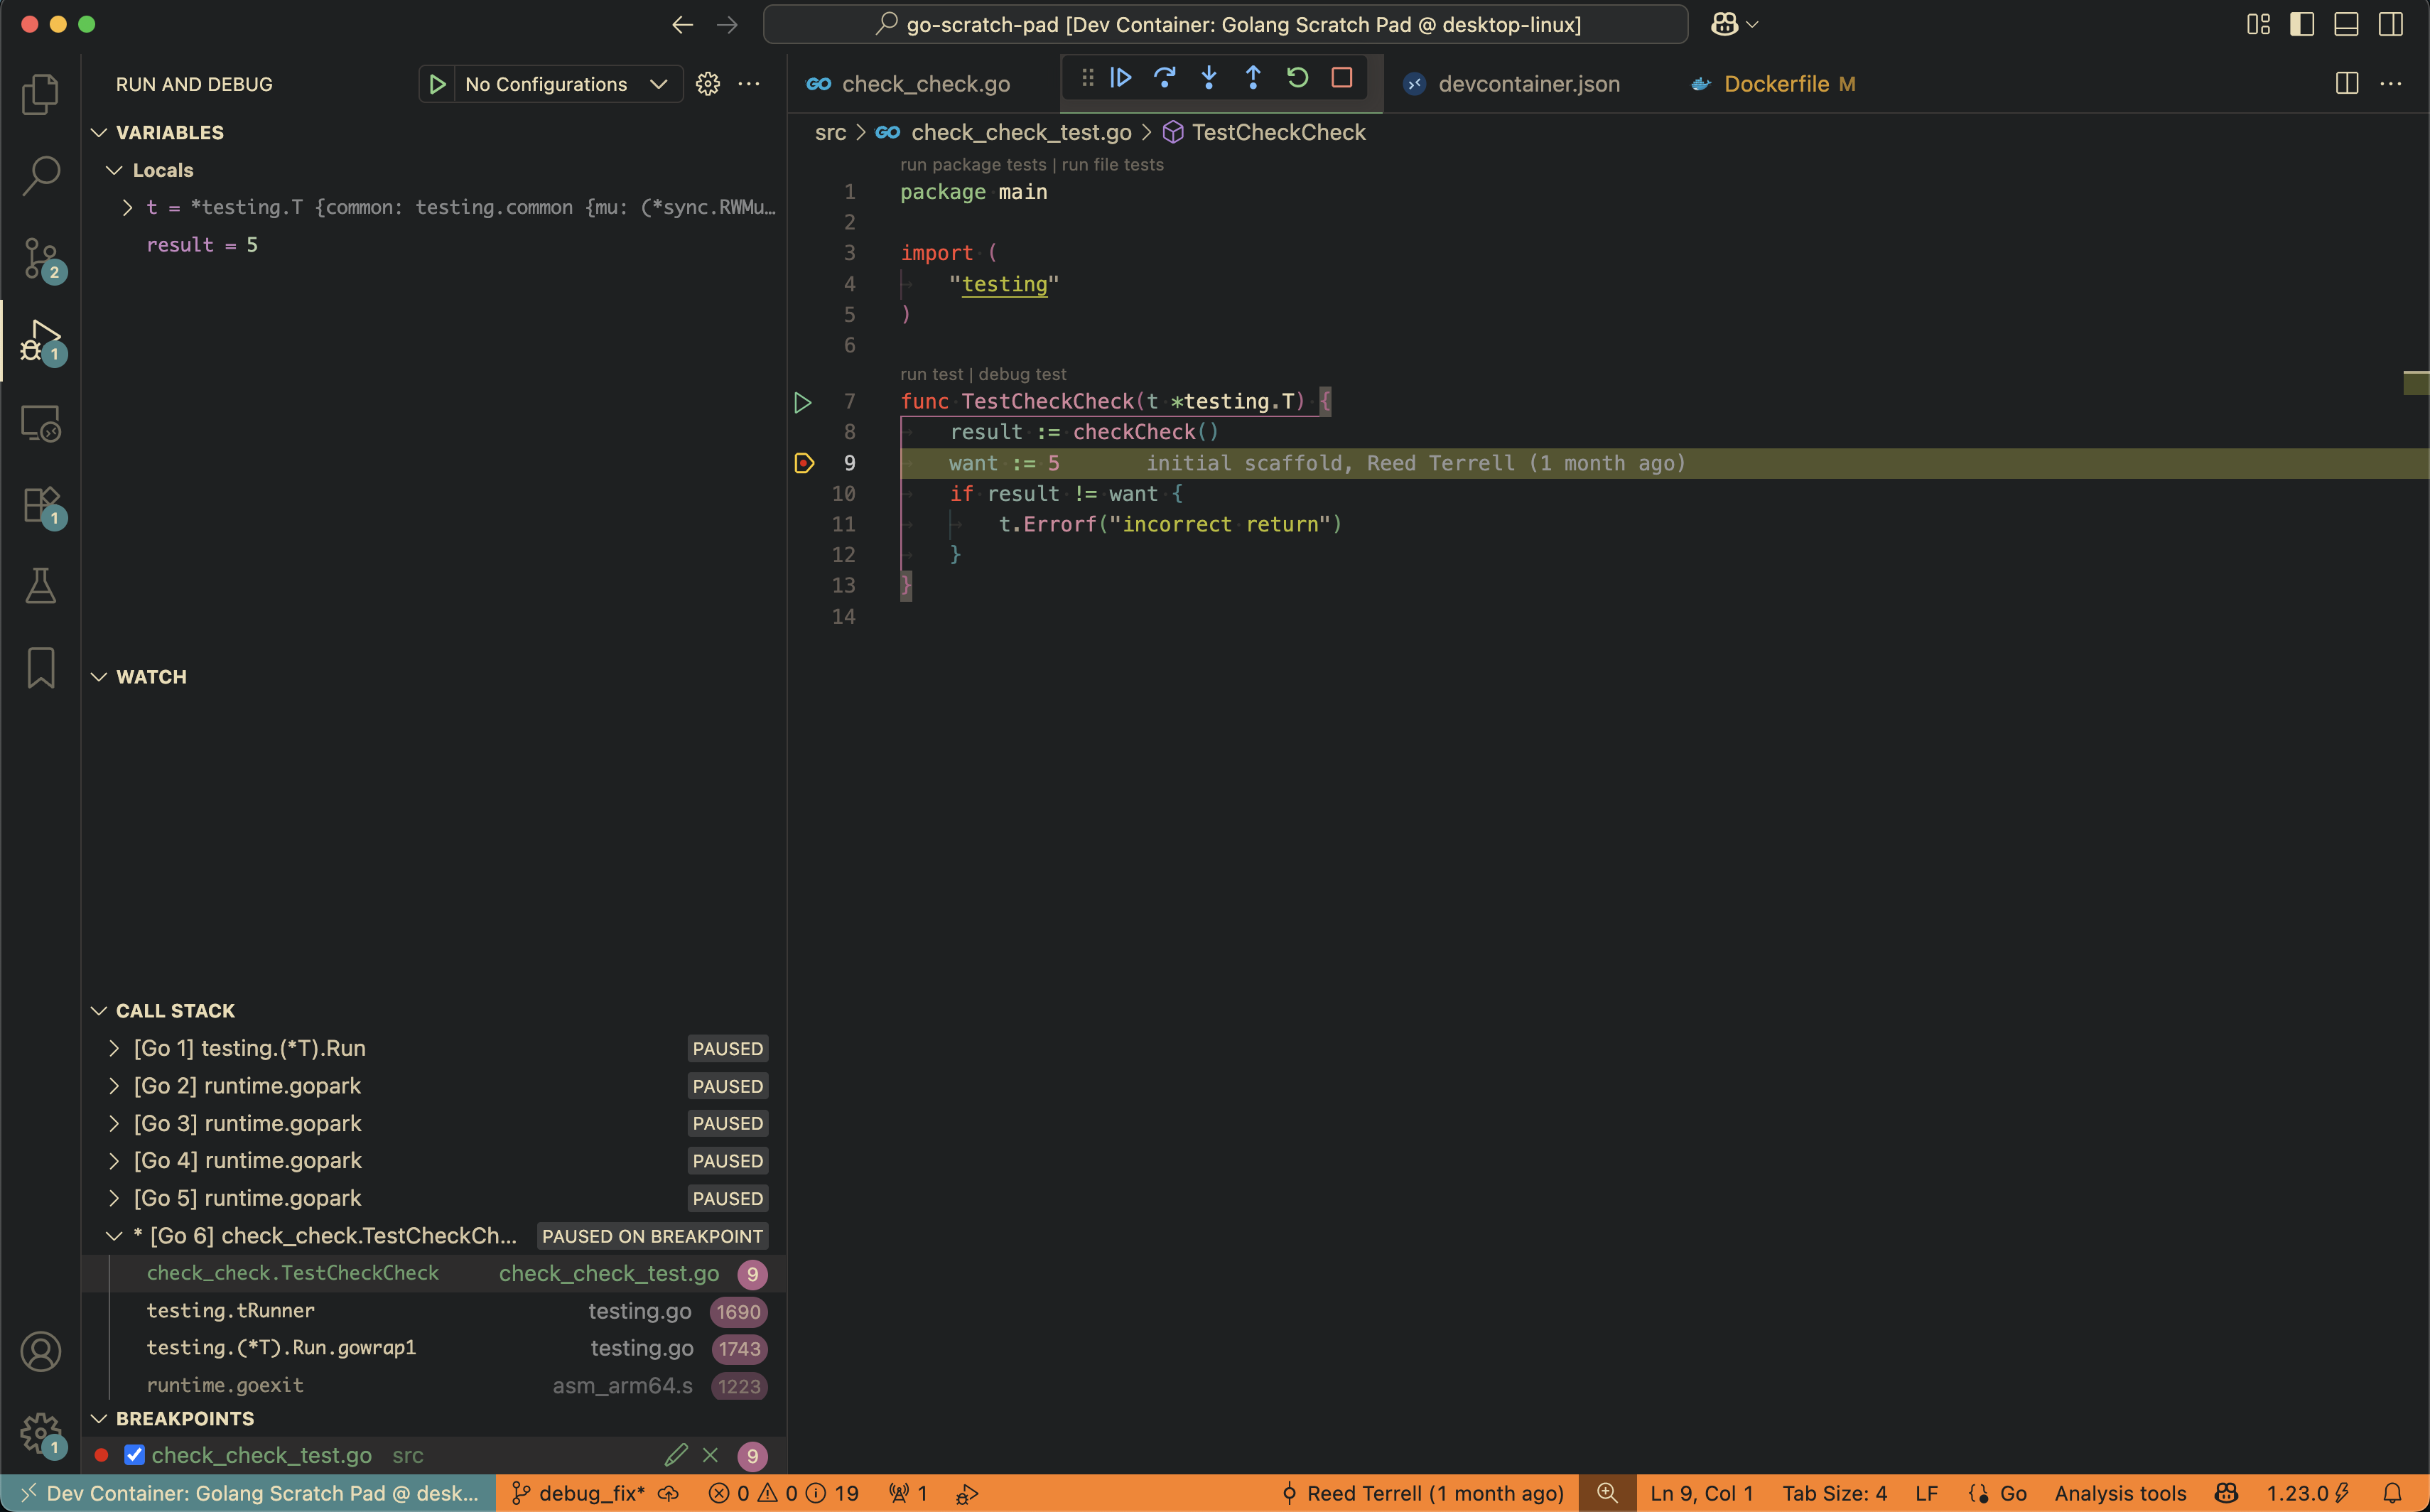
Task: Open Run and Debug more actions menu
Action: click(749, 84)
